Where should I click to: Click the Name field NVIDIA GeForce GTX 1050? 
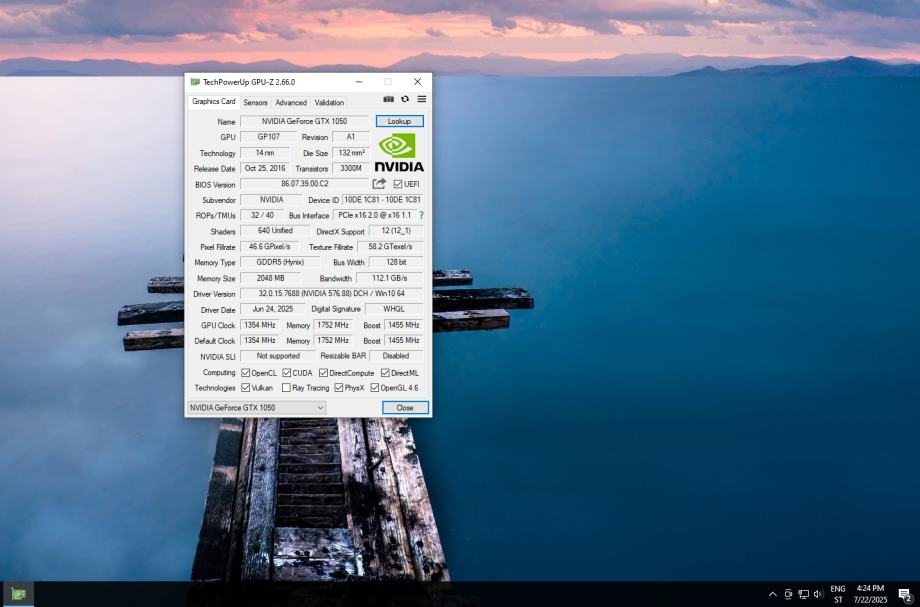click(305, 121)
